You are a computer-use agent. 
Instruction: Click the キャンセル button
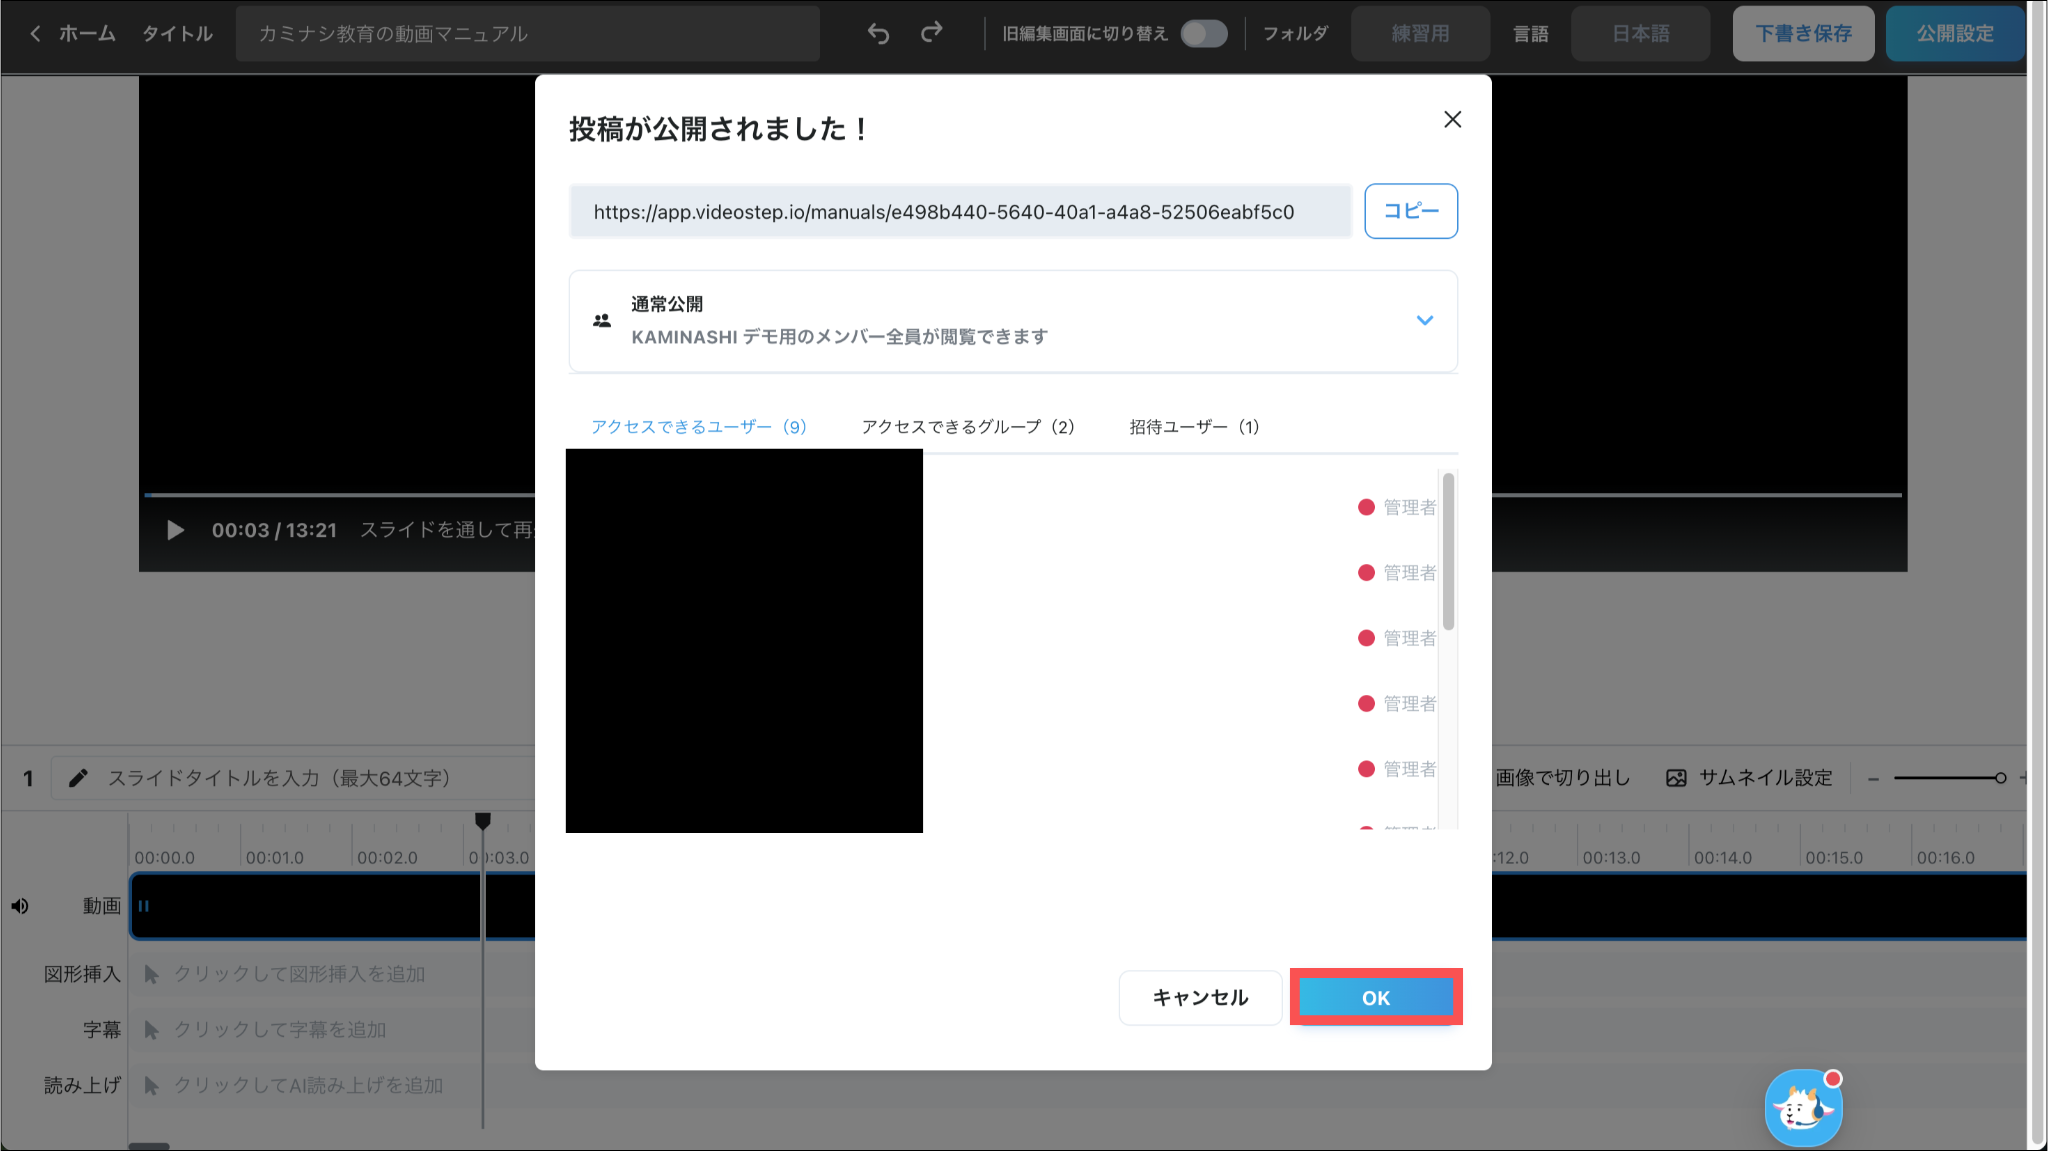(1200, 997)
